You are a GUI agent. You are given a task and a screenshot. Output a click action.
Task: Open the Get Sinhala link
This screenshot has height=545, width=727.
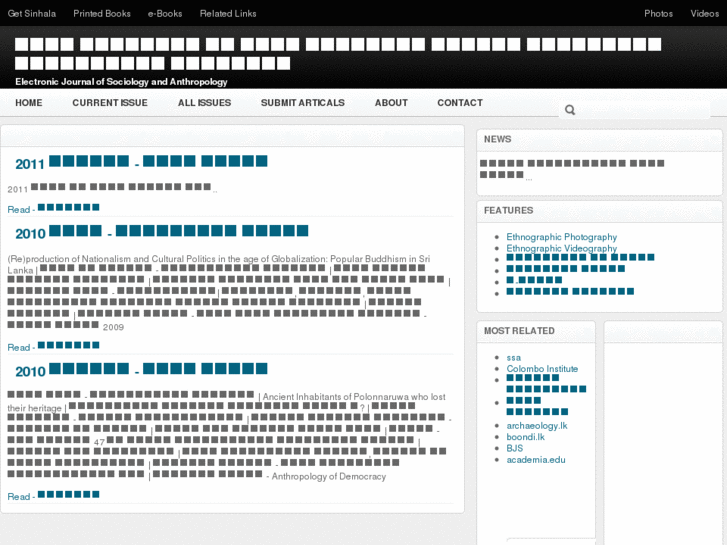pos(32,13)
